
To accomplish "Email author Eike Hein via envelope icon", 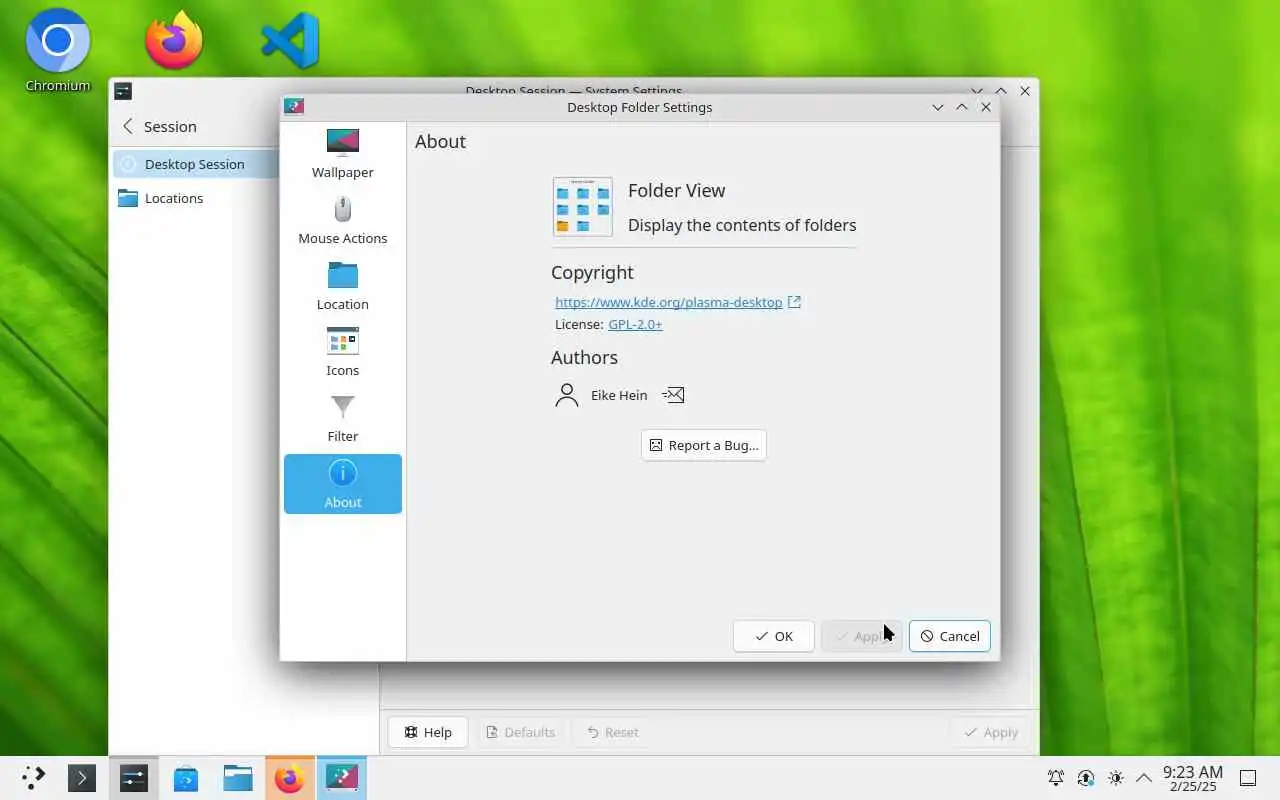I will click(673, 395).
